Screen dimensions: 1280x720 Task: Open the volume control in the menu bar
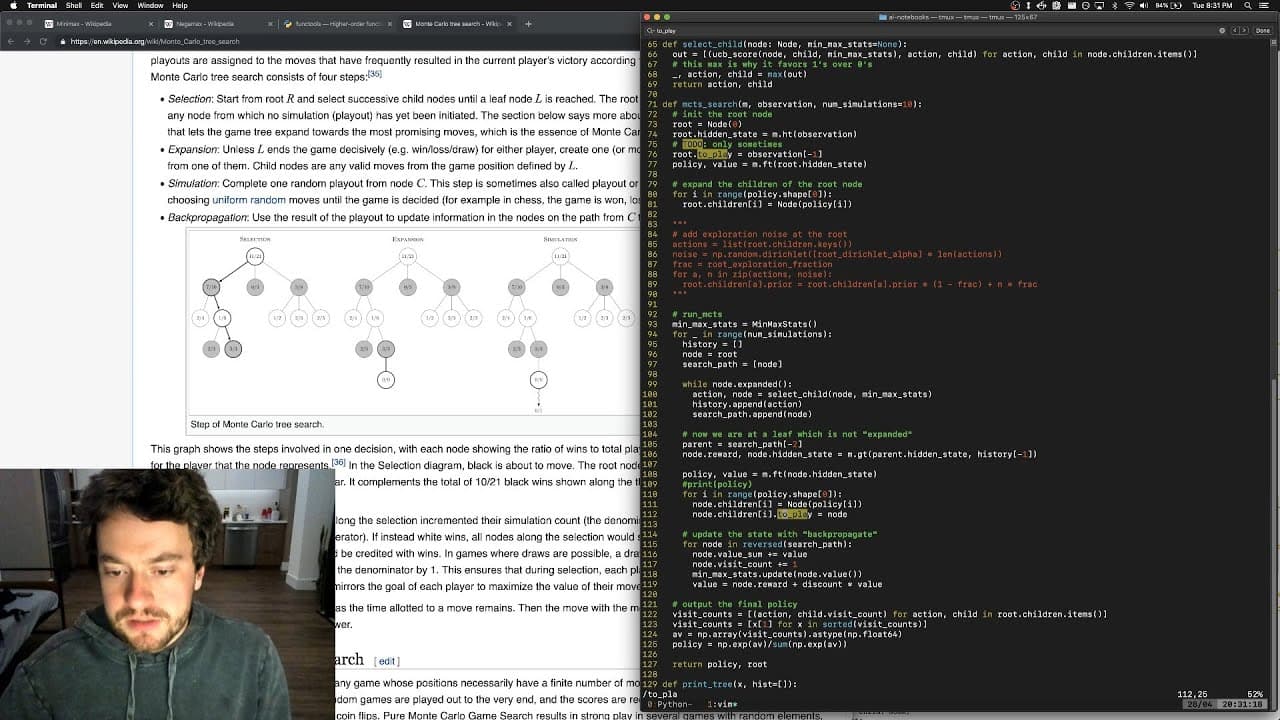pos(1145,6)
